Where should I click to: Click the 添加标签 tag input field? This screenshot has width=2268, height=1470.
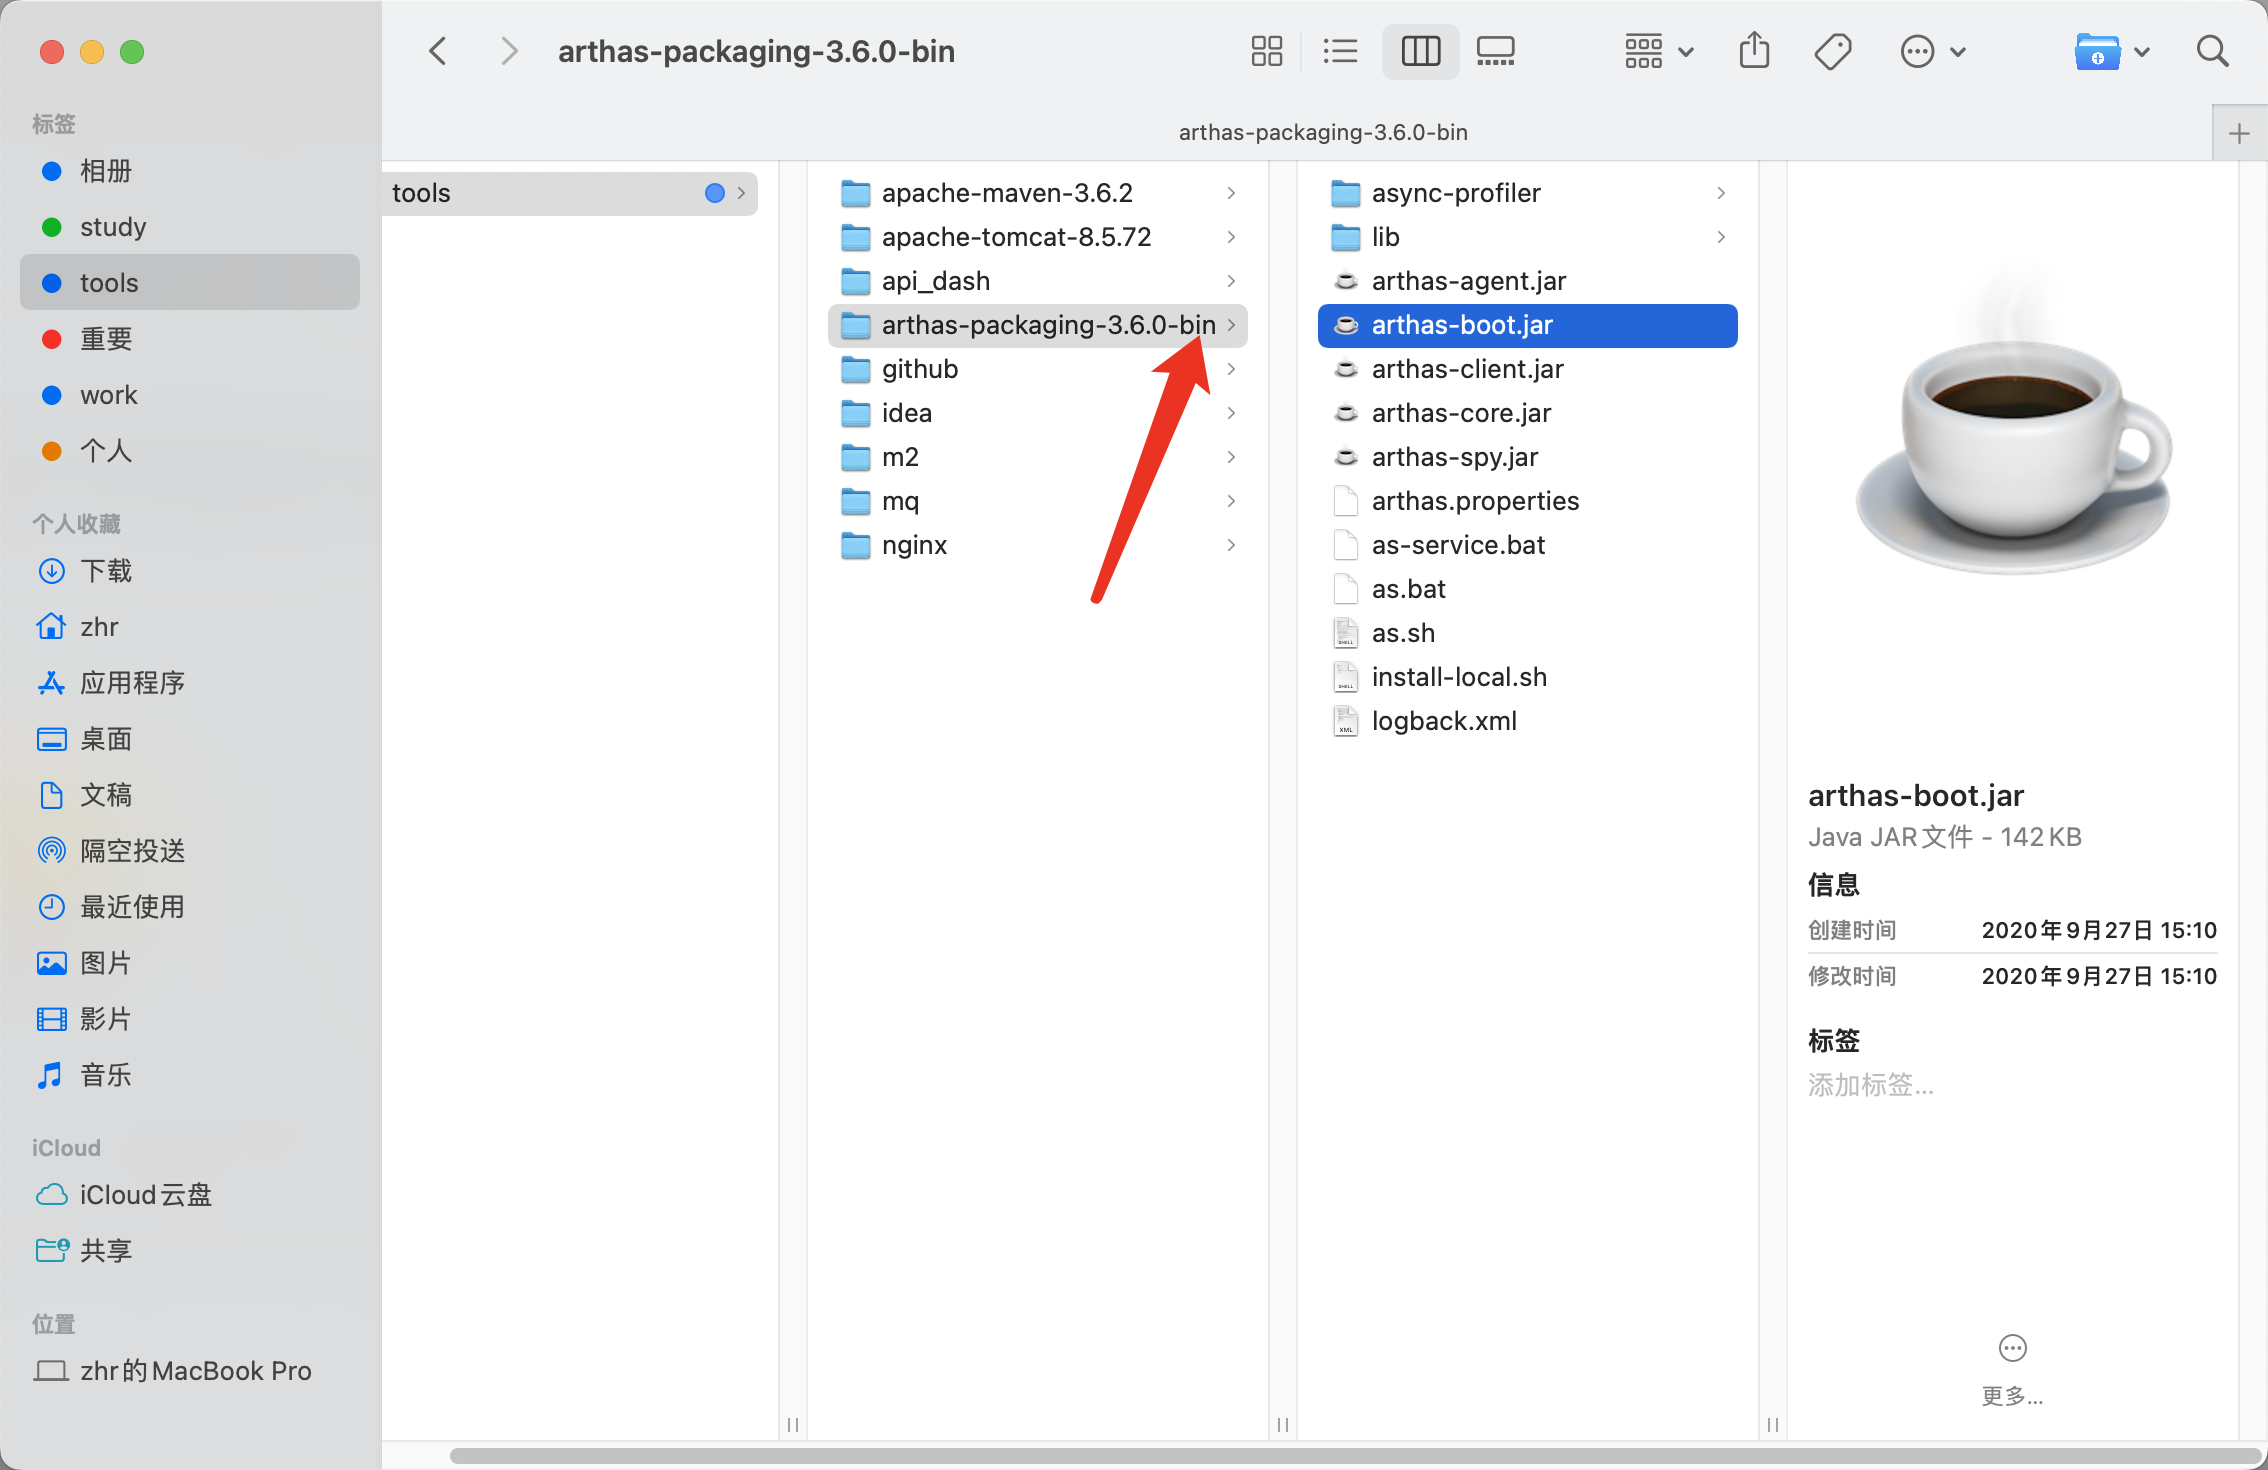[1870, 1085]
